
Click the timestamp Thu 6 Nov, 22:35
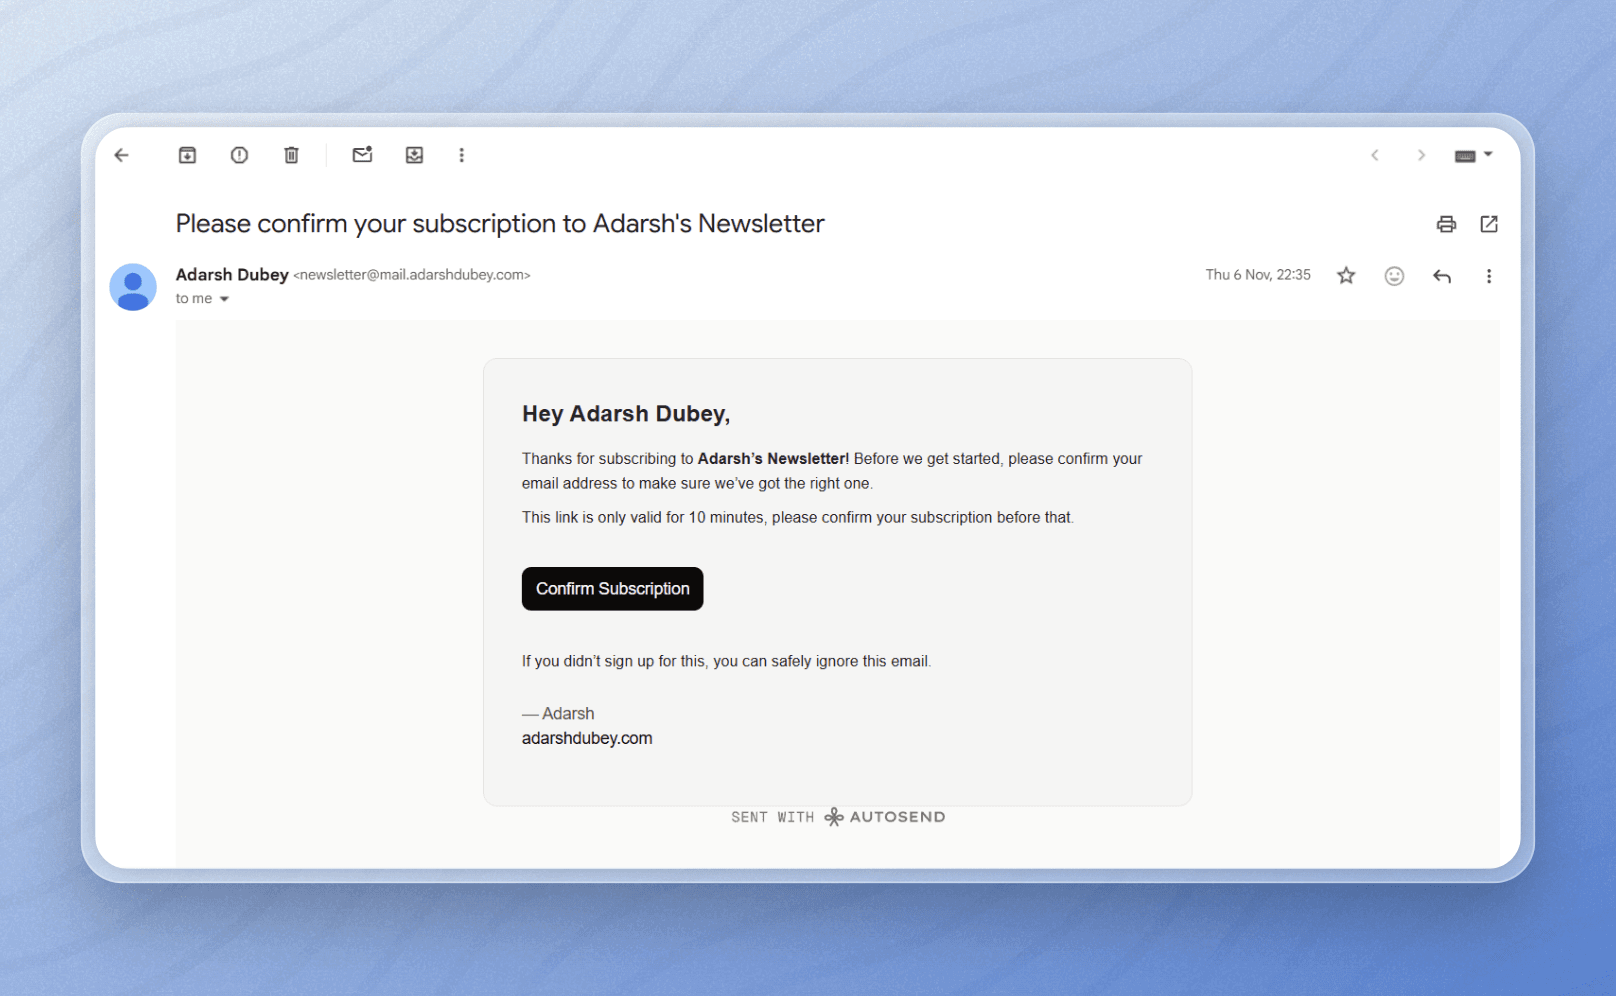pos(1258,275)
